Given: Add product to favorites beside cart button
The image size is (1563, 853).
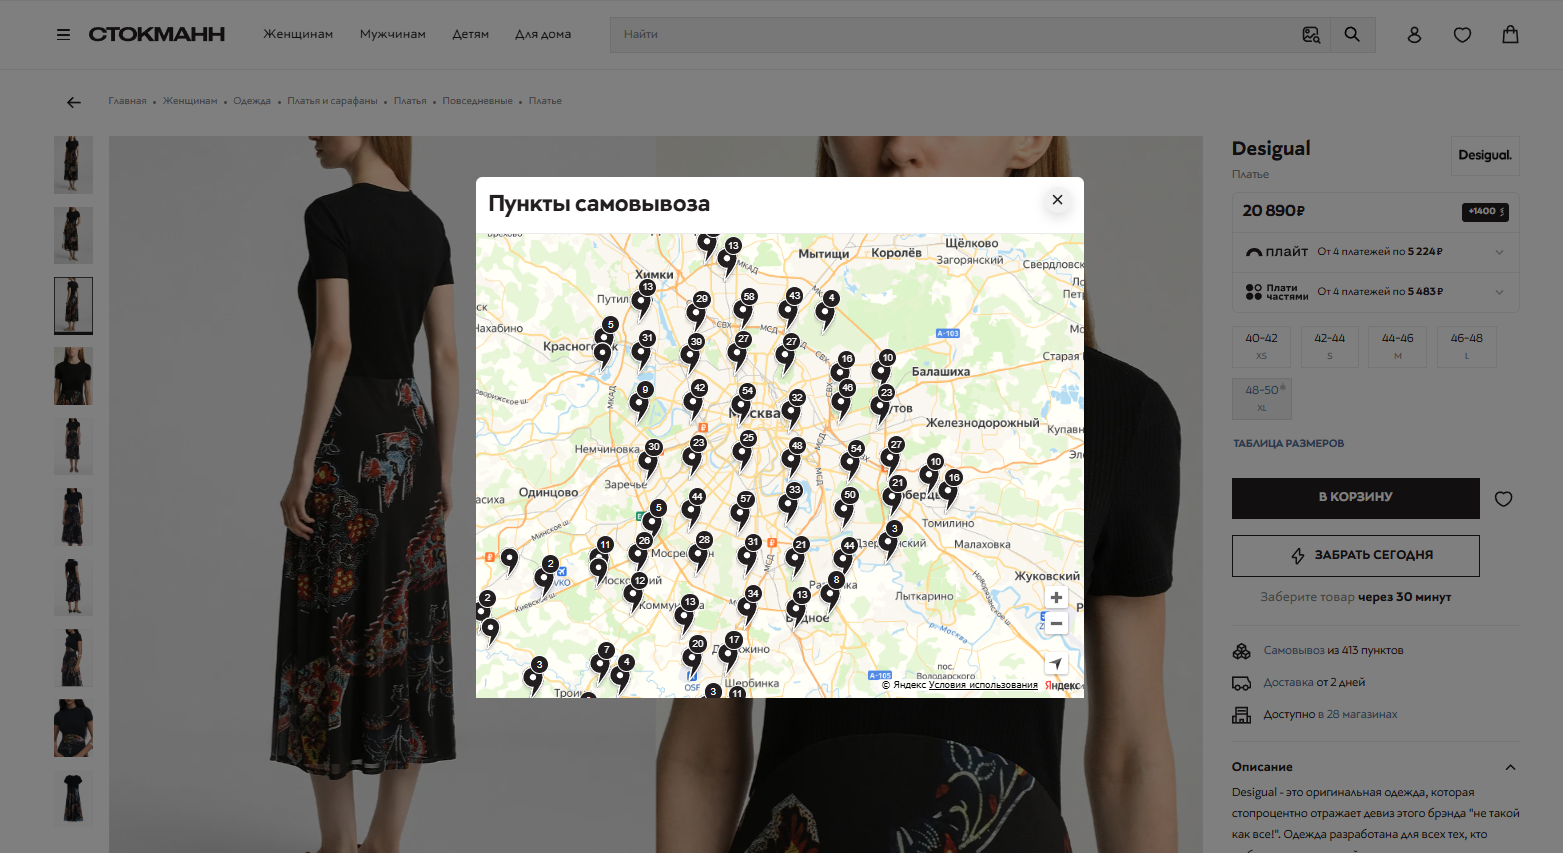Looking at the screenshot, I should [x=1503, y=499].
